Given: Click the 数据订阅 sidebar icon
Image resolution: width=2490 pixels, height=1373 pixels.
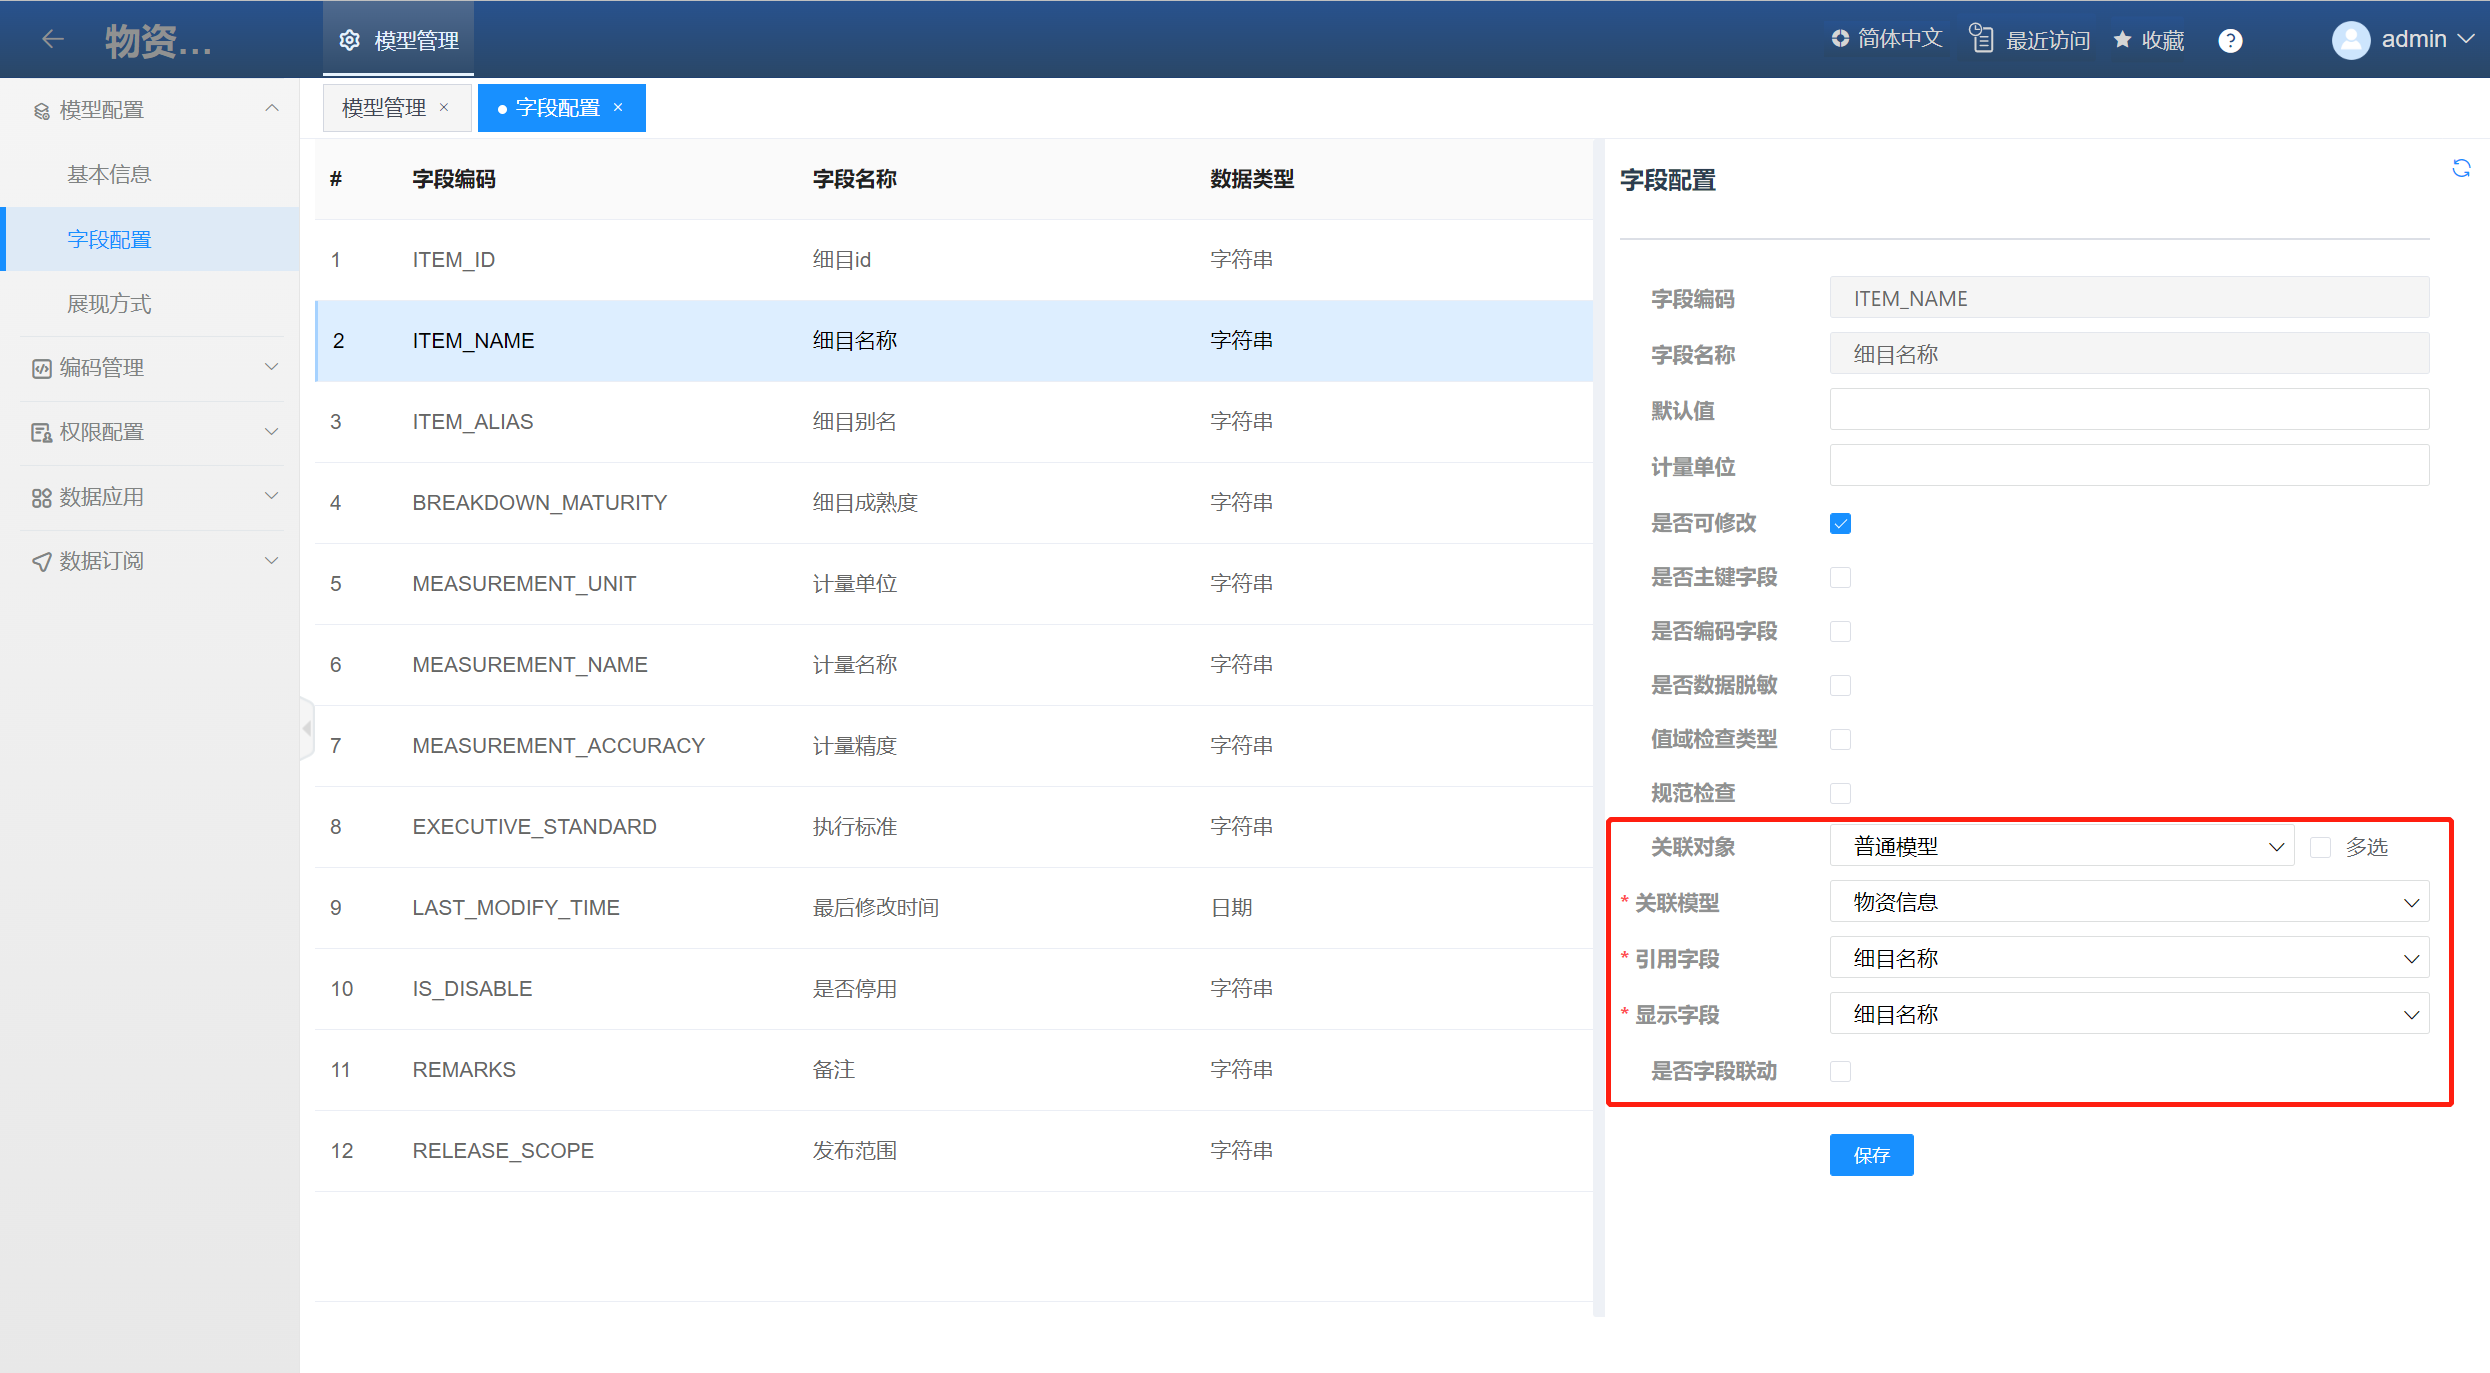Looking at the screenshot, I should [x=41, y=561].
